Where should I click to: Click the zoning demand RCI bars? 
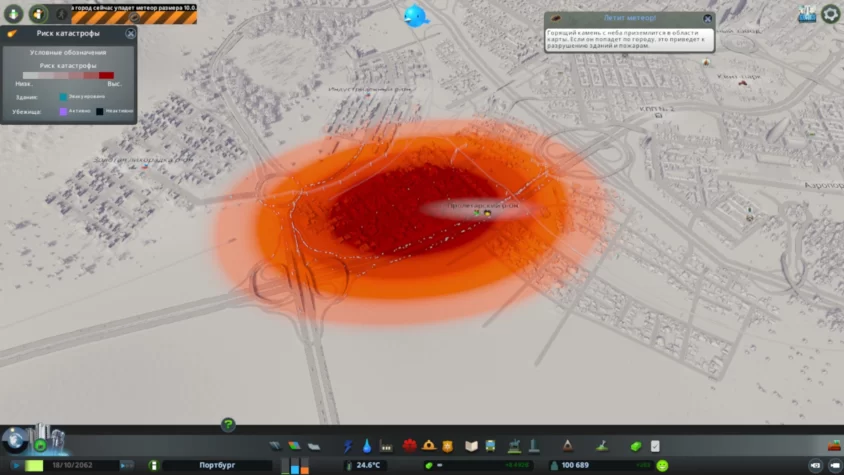295,466
